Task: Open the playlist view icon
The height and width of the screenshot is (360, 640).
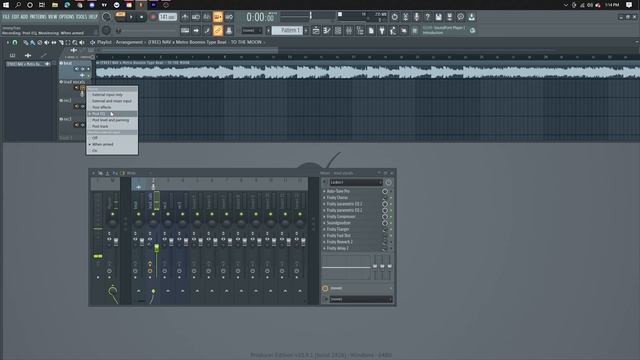Action: (x=316, y=31)
